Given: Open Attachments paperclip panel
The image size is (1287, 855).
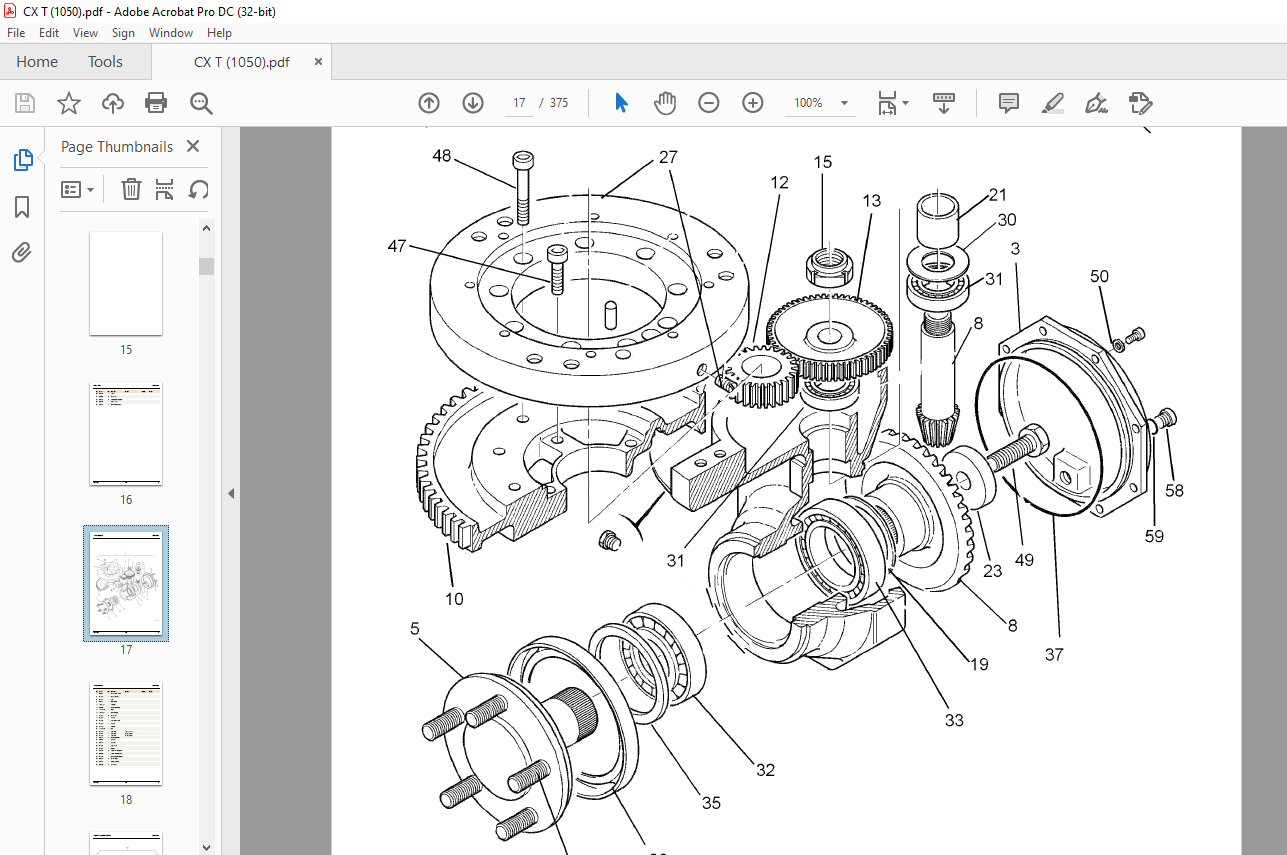Looking at the screenshot, I should 22,252.
